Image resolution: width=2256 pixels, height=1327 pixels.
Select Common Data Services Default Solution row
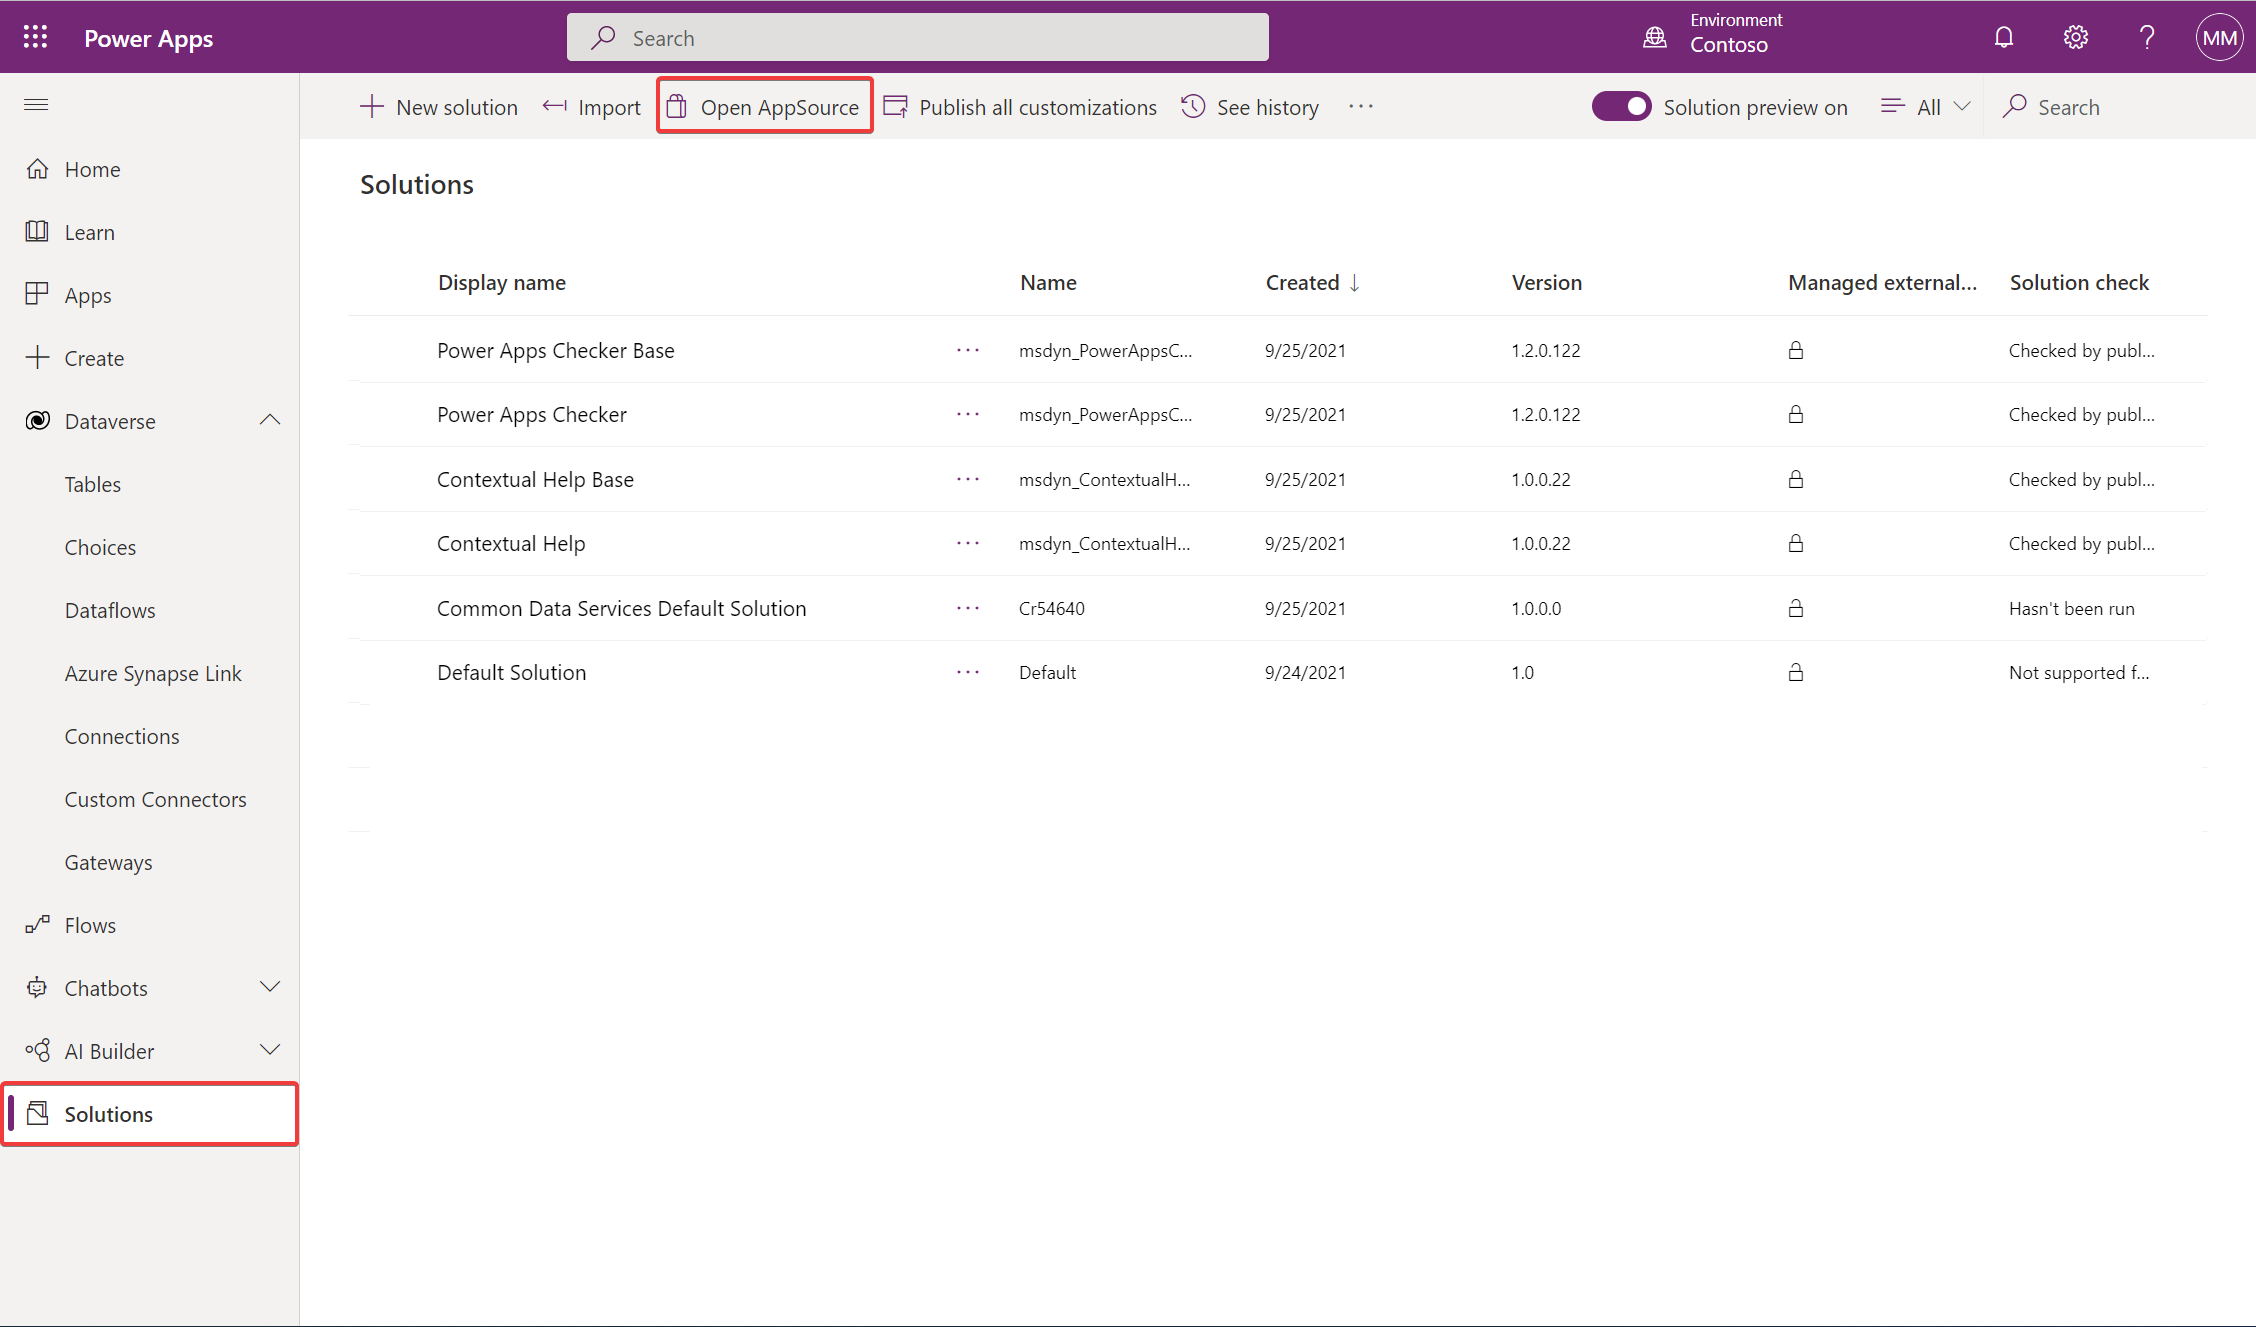[x=621, y=608]
